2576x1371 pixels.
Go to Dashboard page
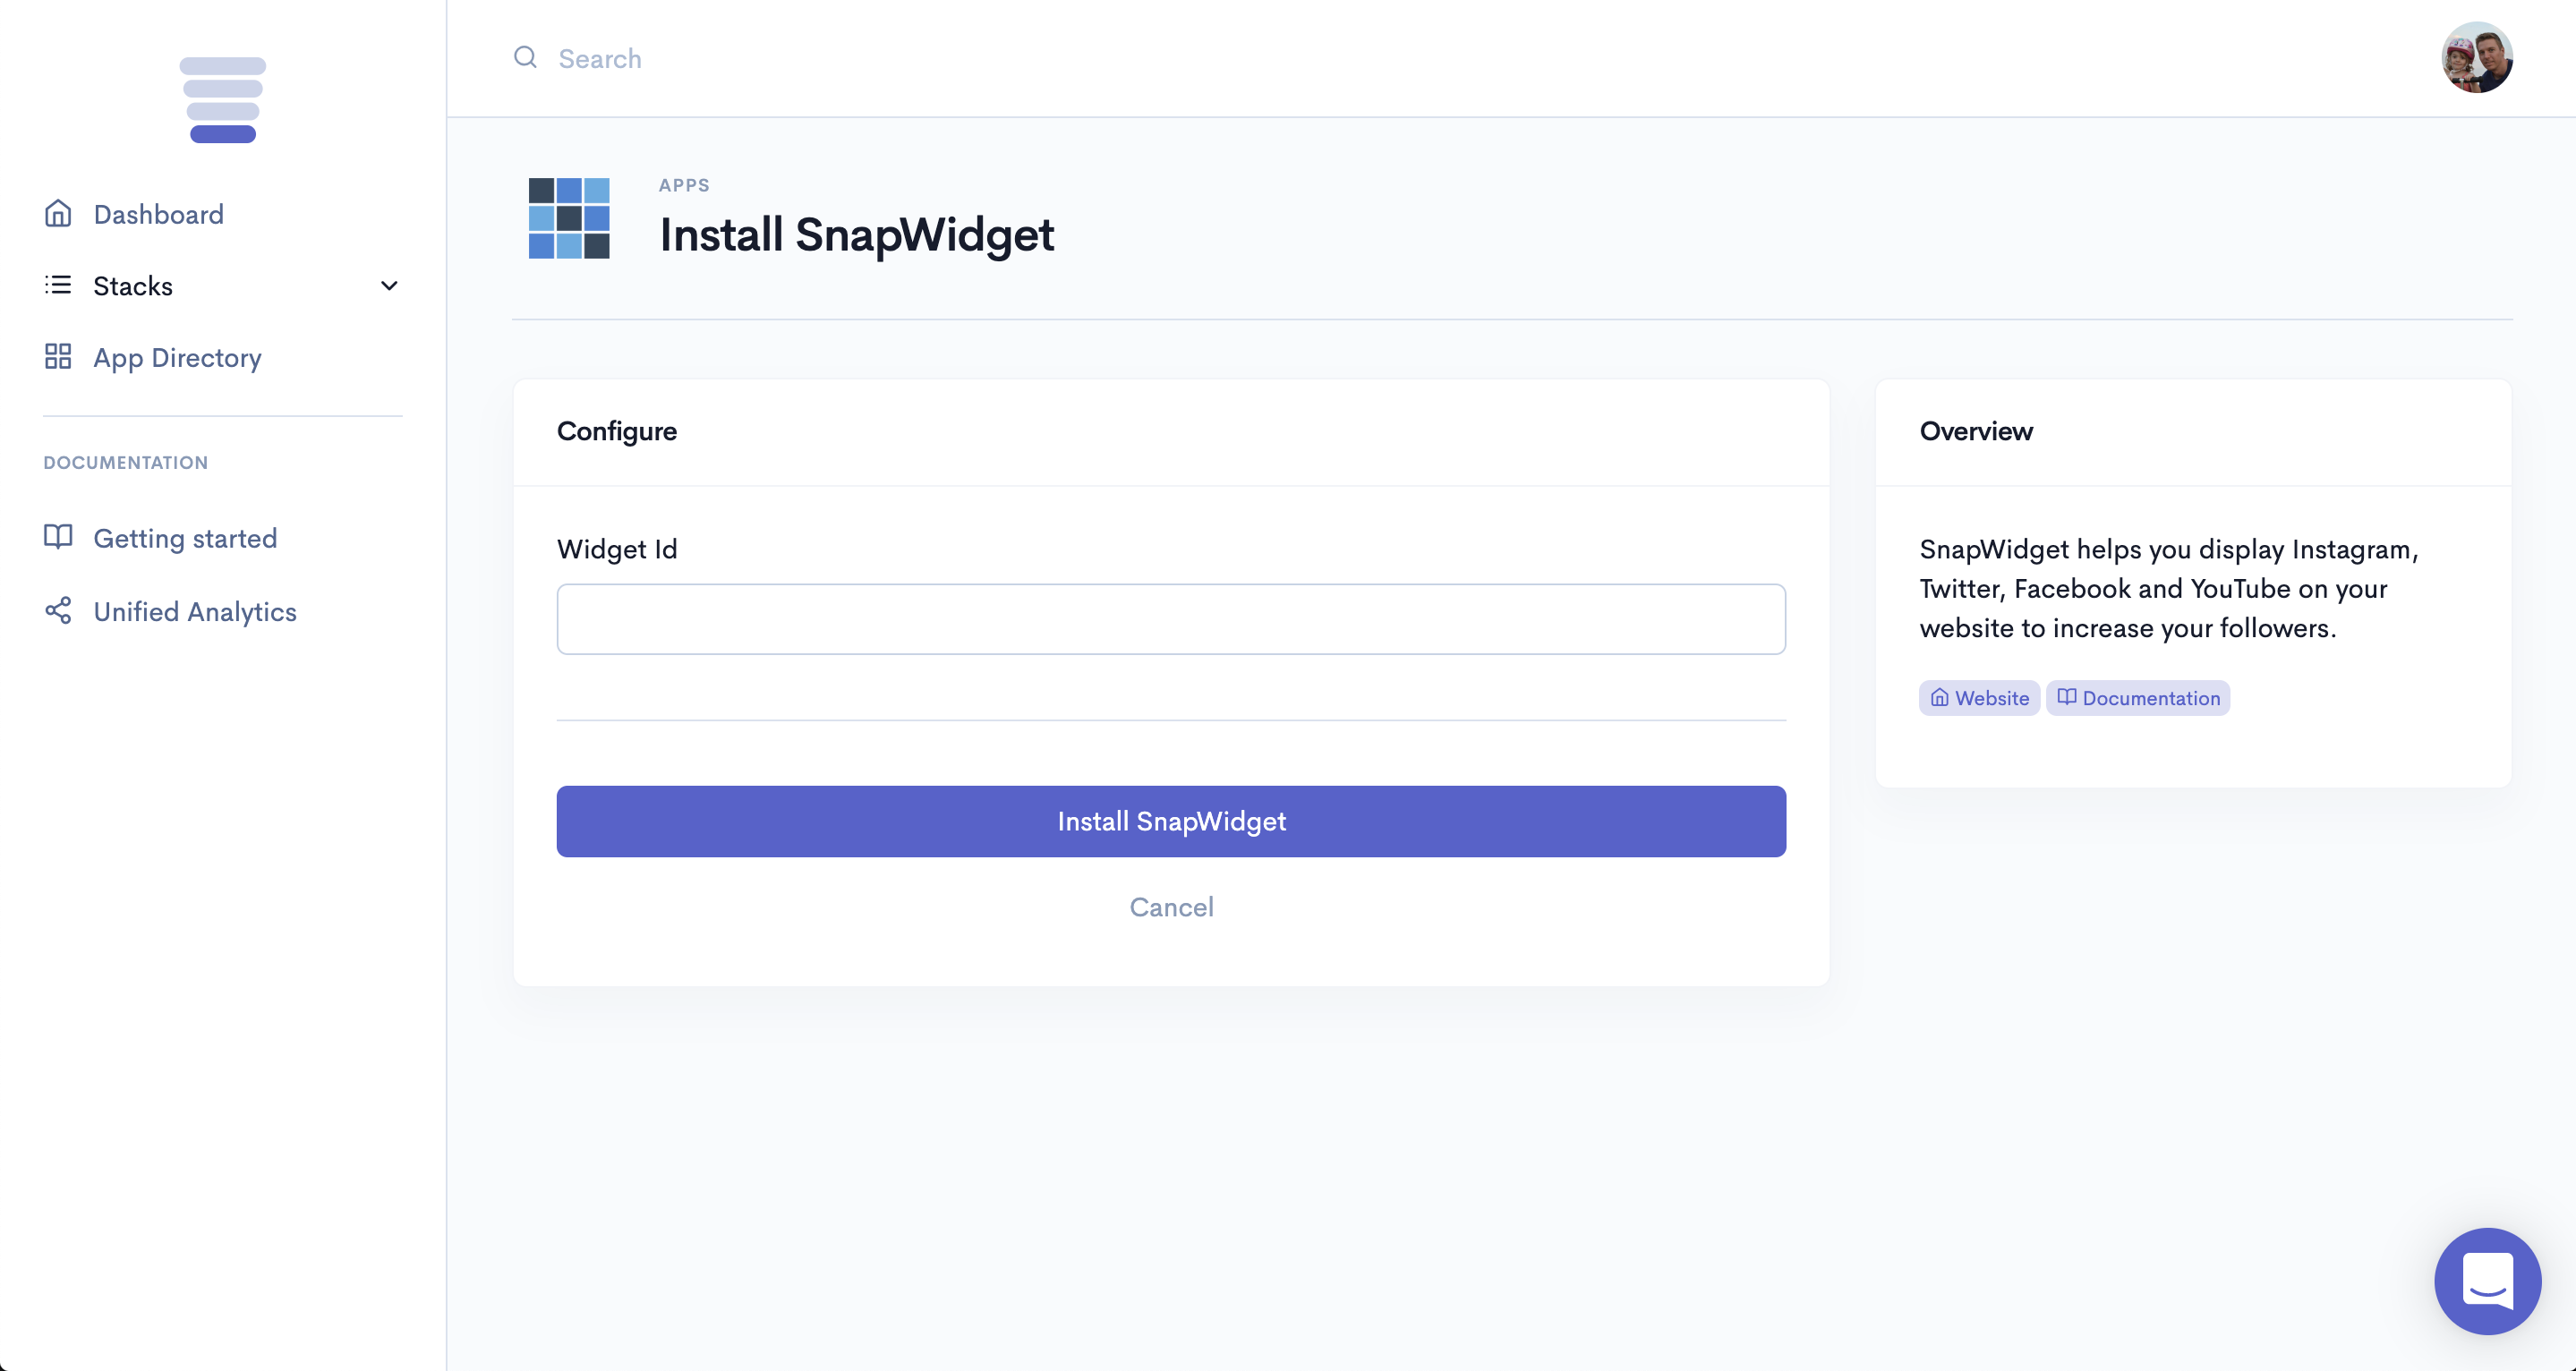(159, 214)
